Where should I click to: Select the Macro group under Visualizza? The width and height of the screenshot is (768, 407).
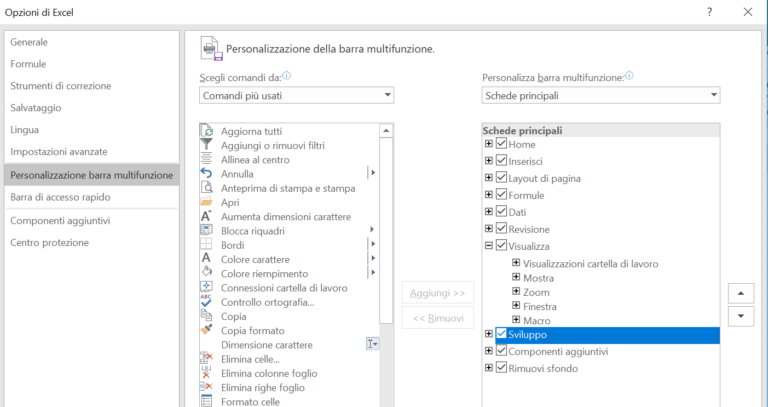click(537, 321)
